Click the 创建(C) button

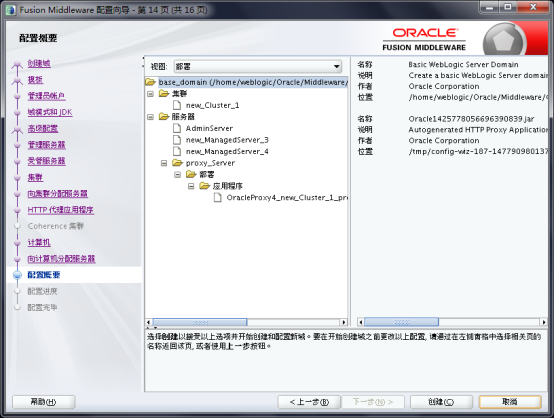(x=441, y=402)
